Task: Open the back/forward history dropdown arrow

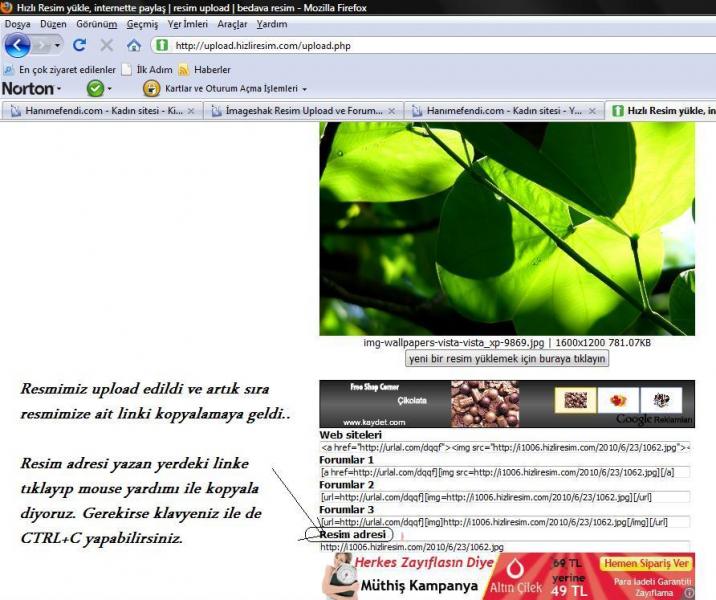Action: click(x=57, y=46)
